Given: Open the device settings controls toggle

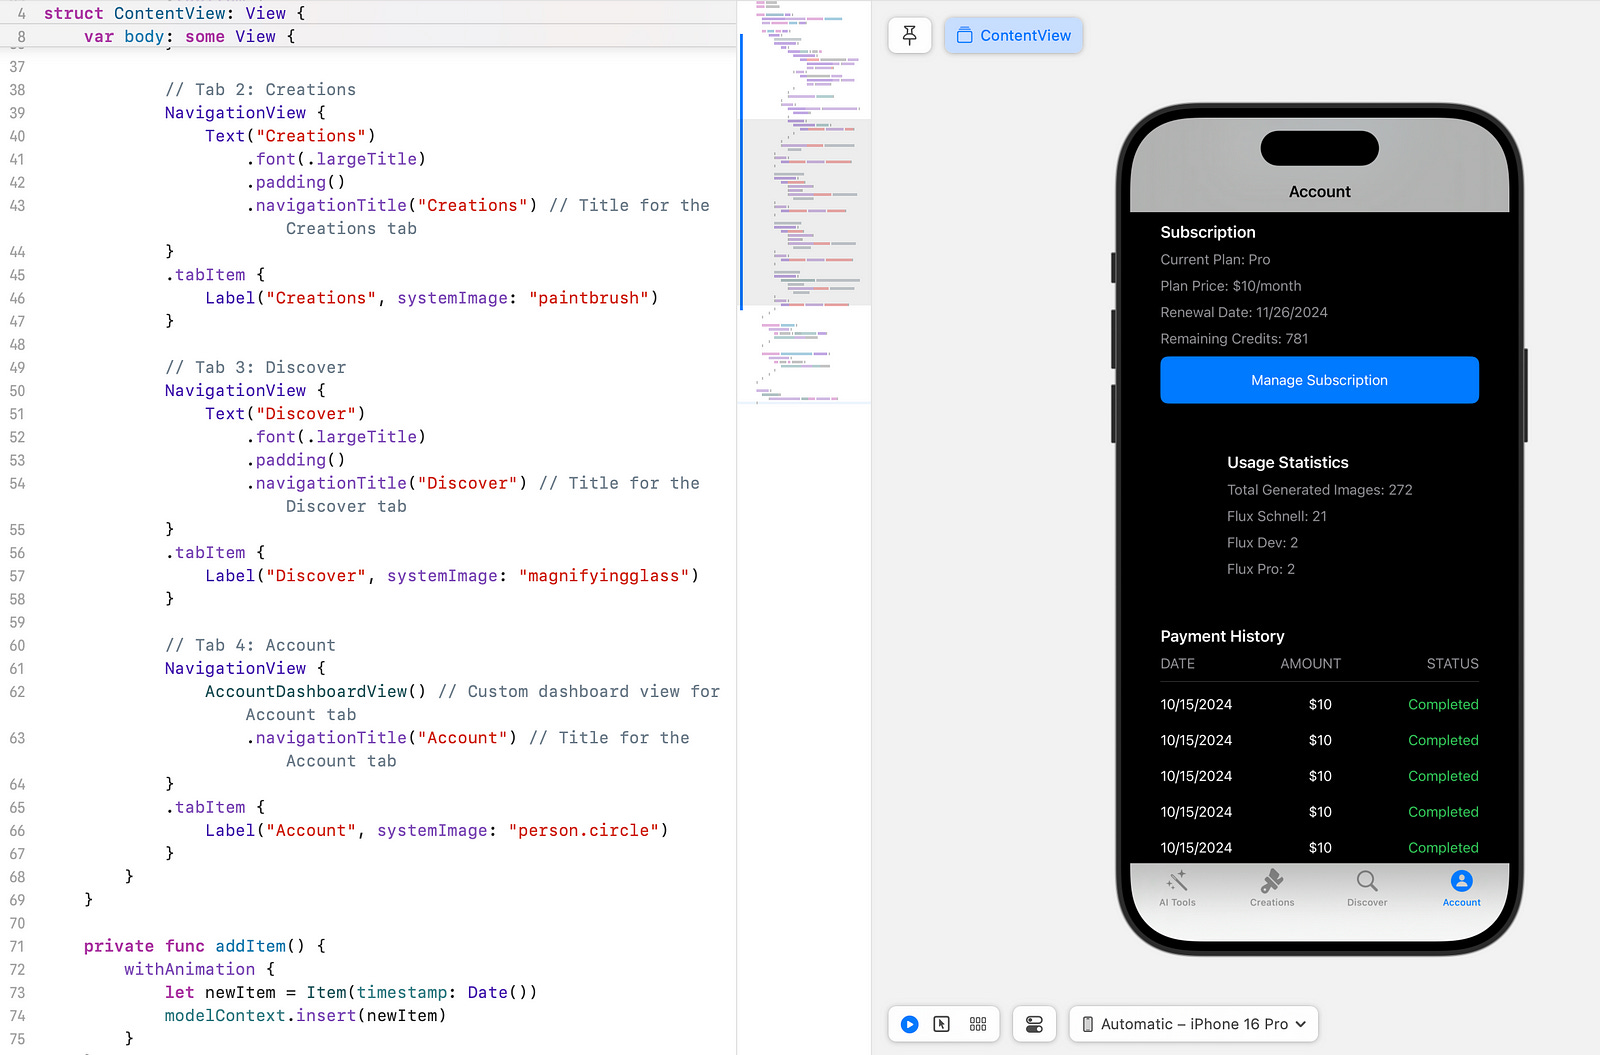Looking at the screenshot, I should [1034, 1023].
